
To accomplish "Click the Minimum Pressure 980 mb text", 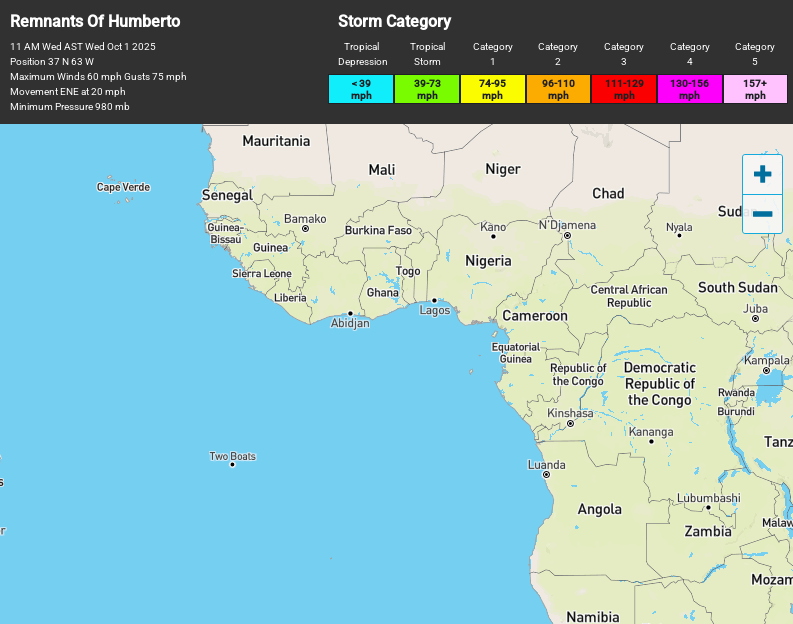I will point(70,107).
